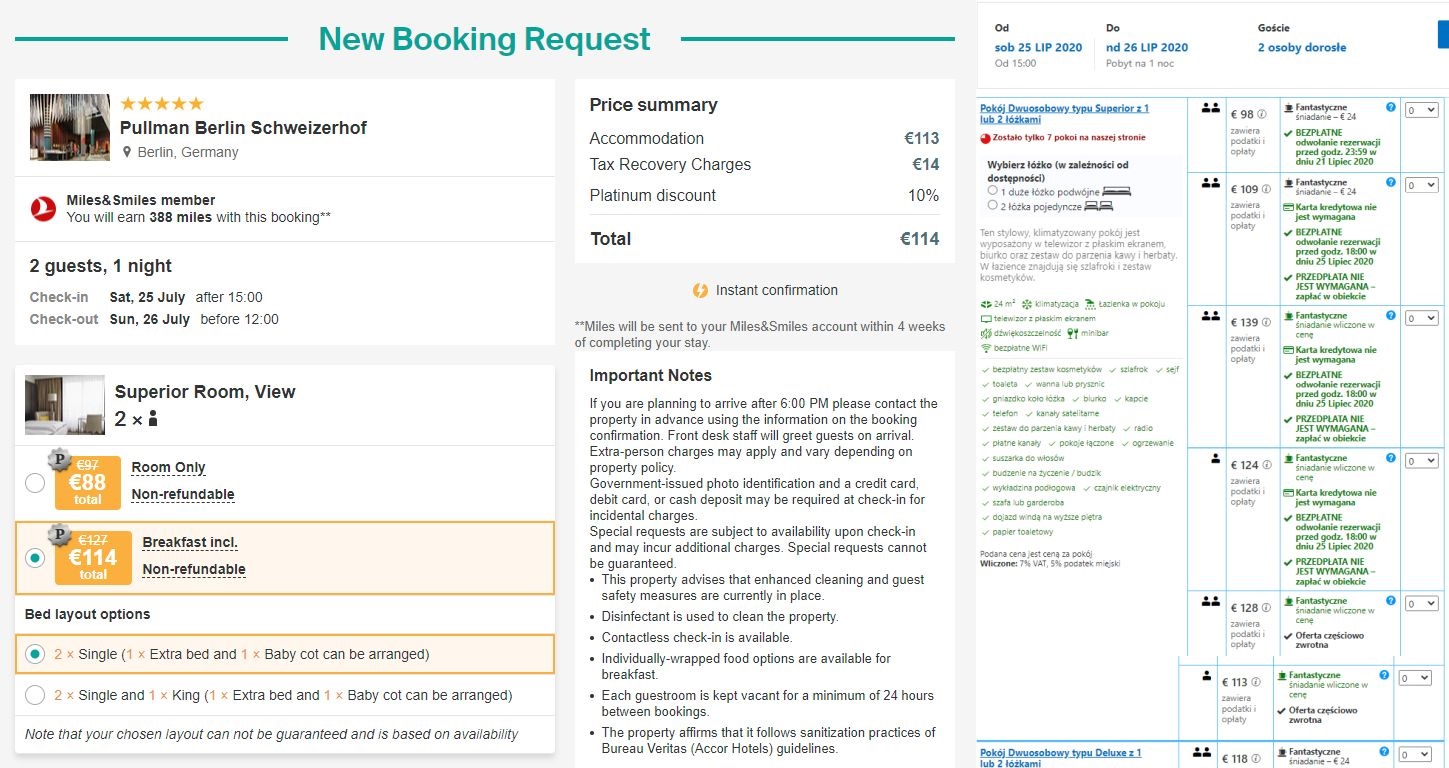The width and height of the screenshot is (1449, 768).
Task: Open the room quantity dropdown for € 139
Action: click(x=1421, y=319)
